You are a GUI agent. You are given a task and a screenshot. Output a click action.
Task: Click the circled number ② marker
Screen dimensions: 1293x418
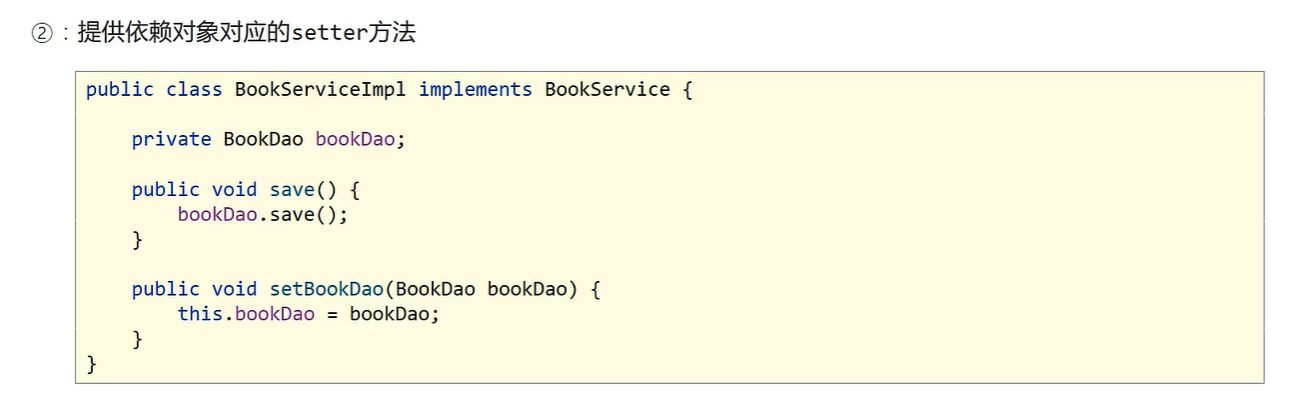(x=41, y=33)
